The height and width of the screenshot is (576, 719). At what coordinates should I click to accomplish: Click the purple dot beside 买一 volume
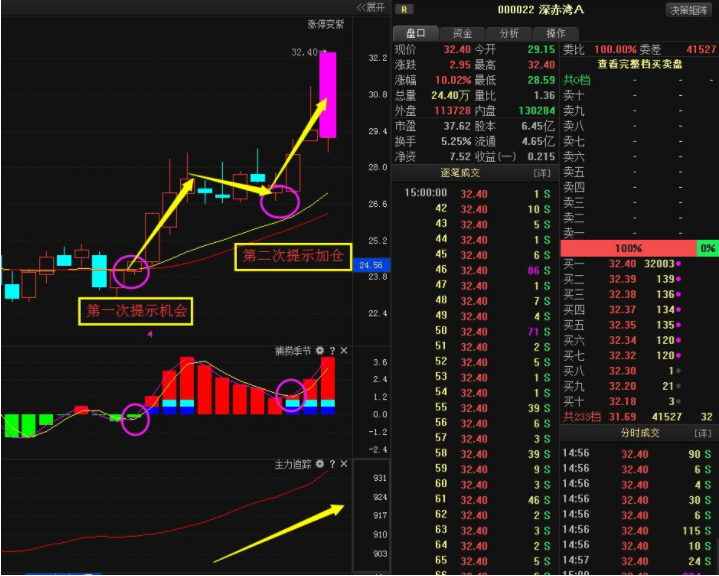(678, 264)
